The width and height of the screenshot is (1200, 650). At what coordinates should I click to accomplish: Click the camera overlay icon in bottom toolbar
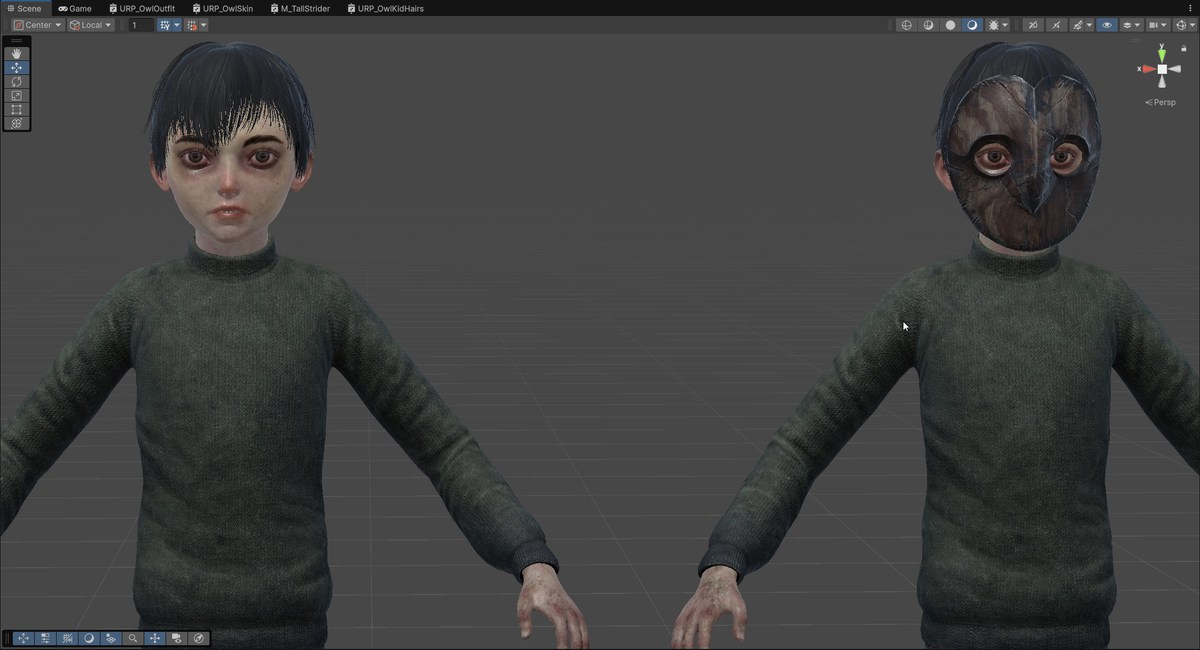coord(177,638)
